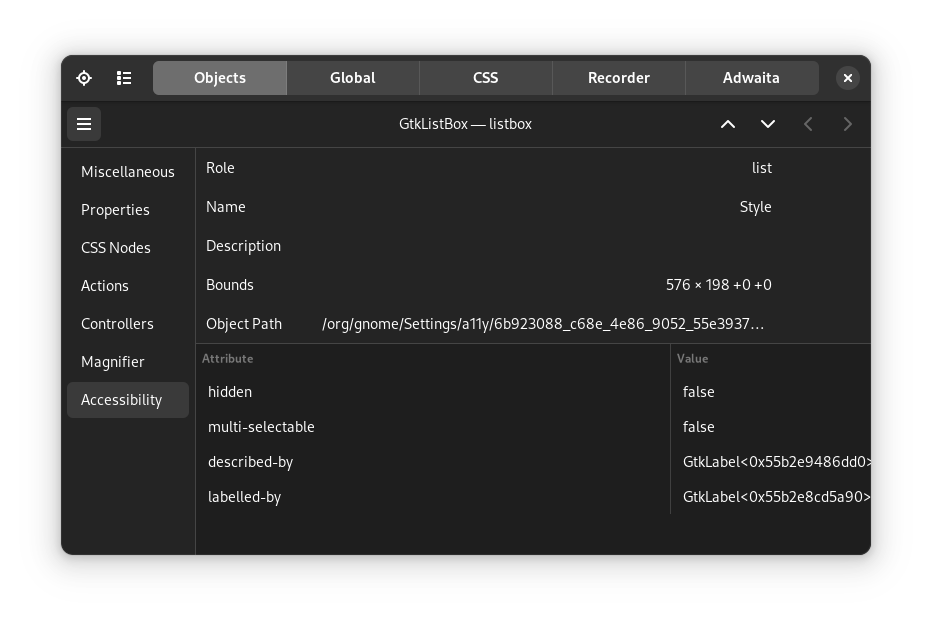932x622 pixels.
Task: Toggle the object list view icon
Action: 124,77
